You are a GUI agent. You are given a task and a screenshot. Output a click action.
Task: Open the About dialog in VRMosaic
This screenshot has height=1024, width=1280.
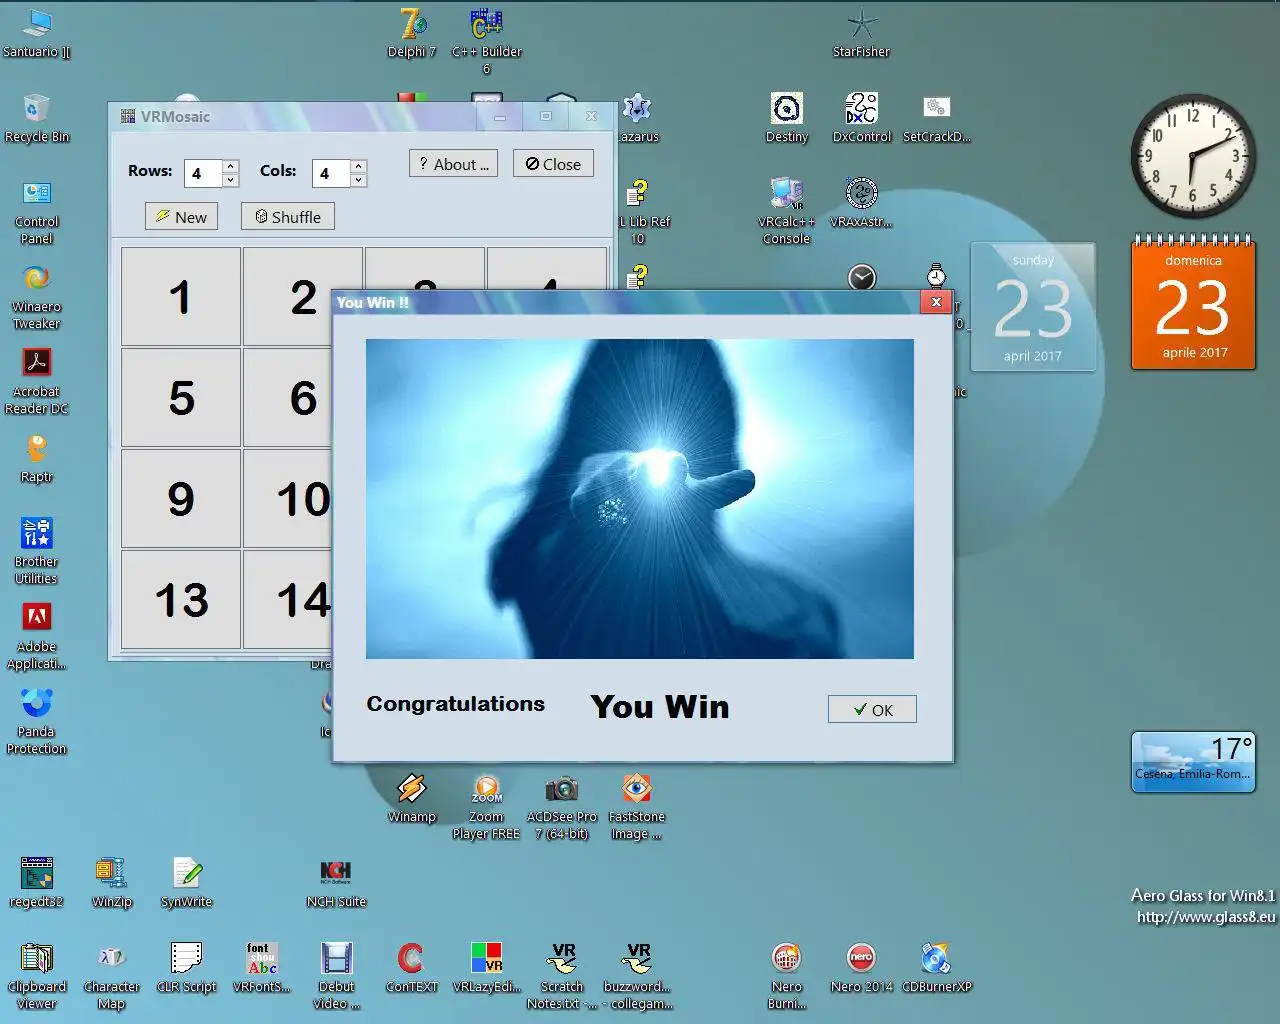pos(453,163)
